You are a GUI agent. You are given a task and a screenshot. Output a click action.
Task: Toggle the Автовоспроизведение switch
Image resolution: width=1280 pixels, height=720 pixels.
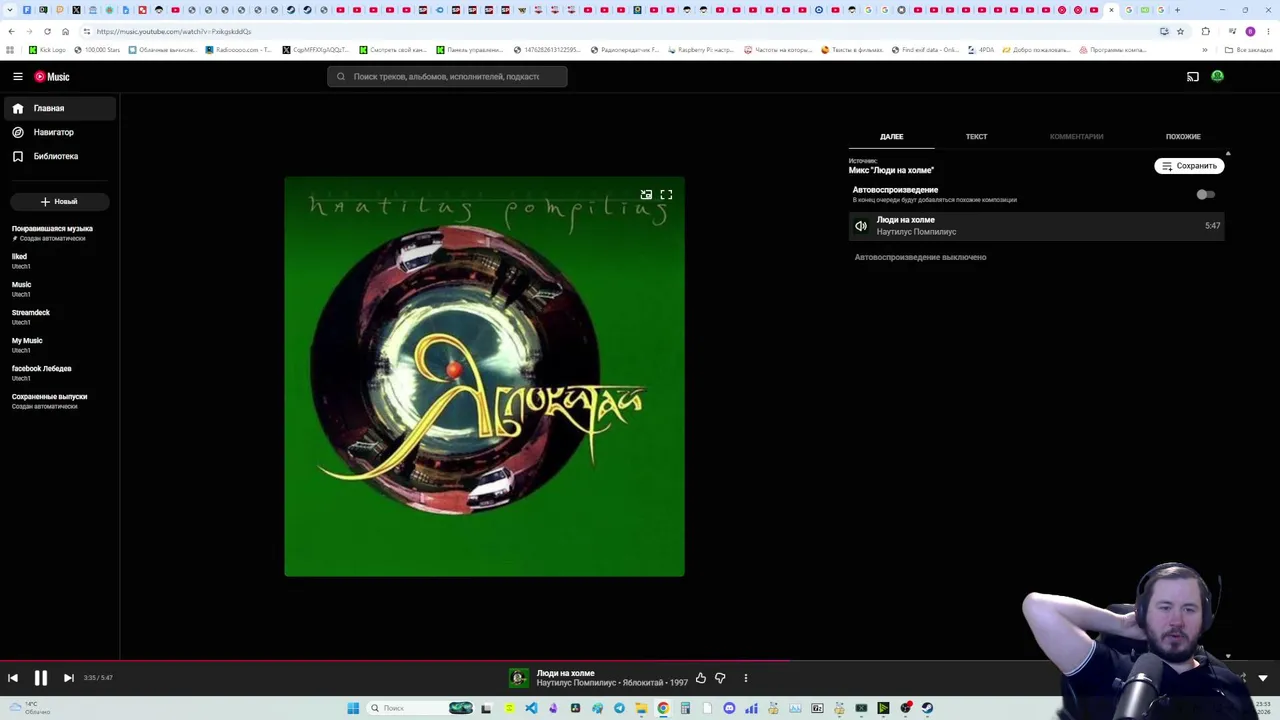(1205, 195)
